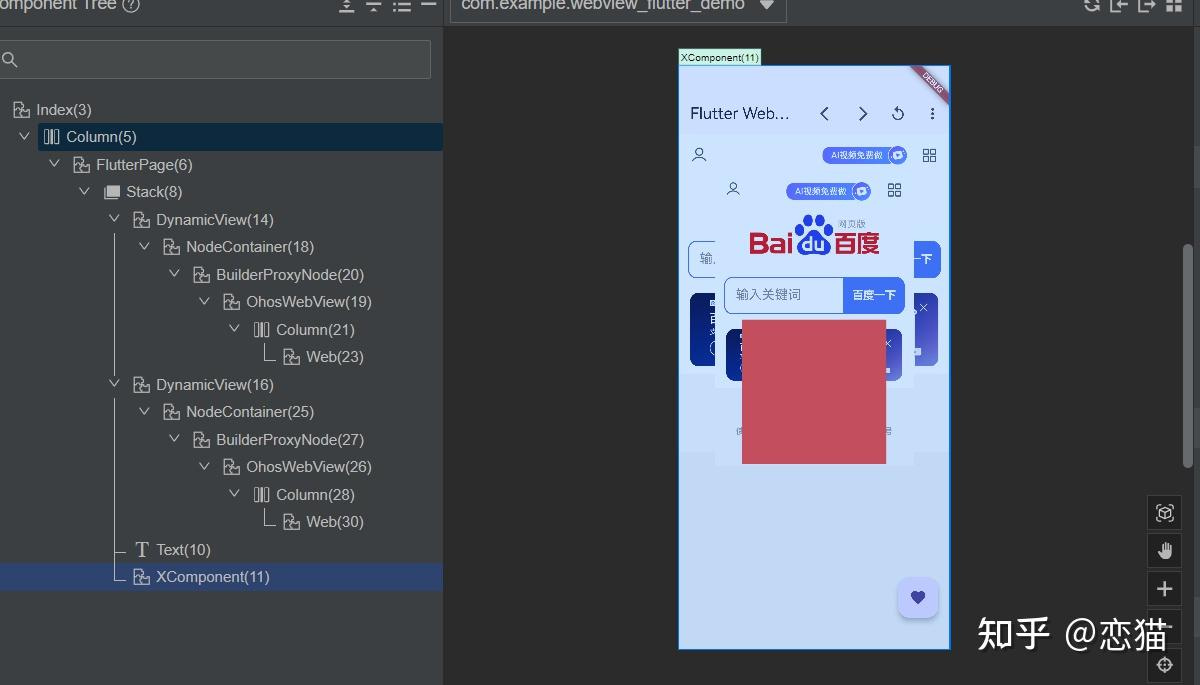The height and width of the screenshot is (685, 1200).
Task: Select the Column(28) tree row
Action: (221, 495)
